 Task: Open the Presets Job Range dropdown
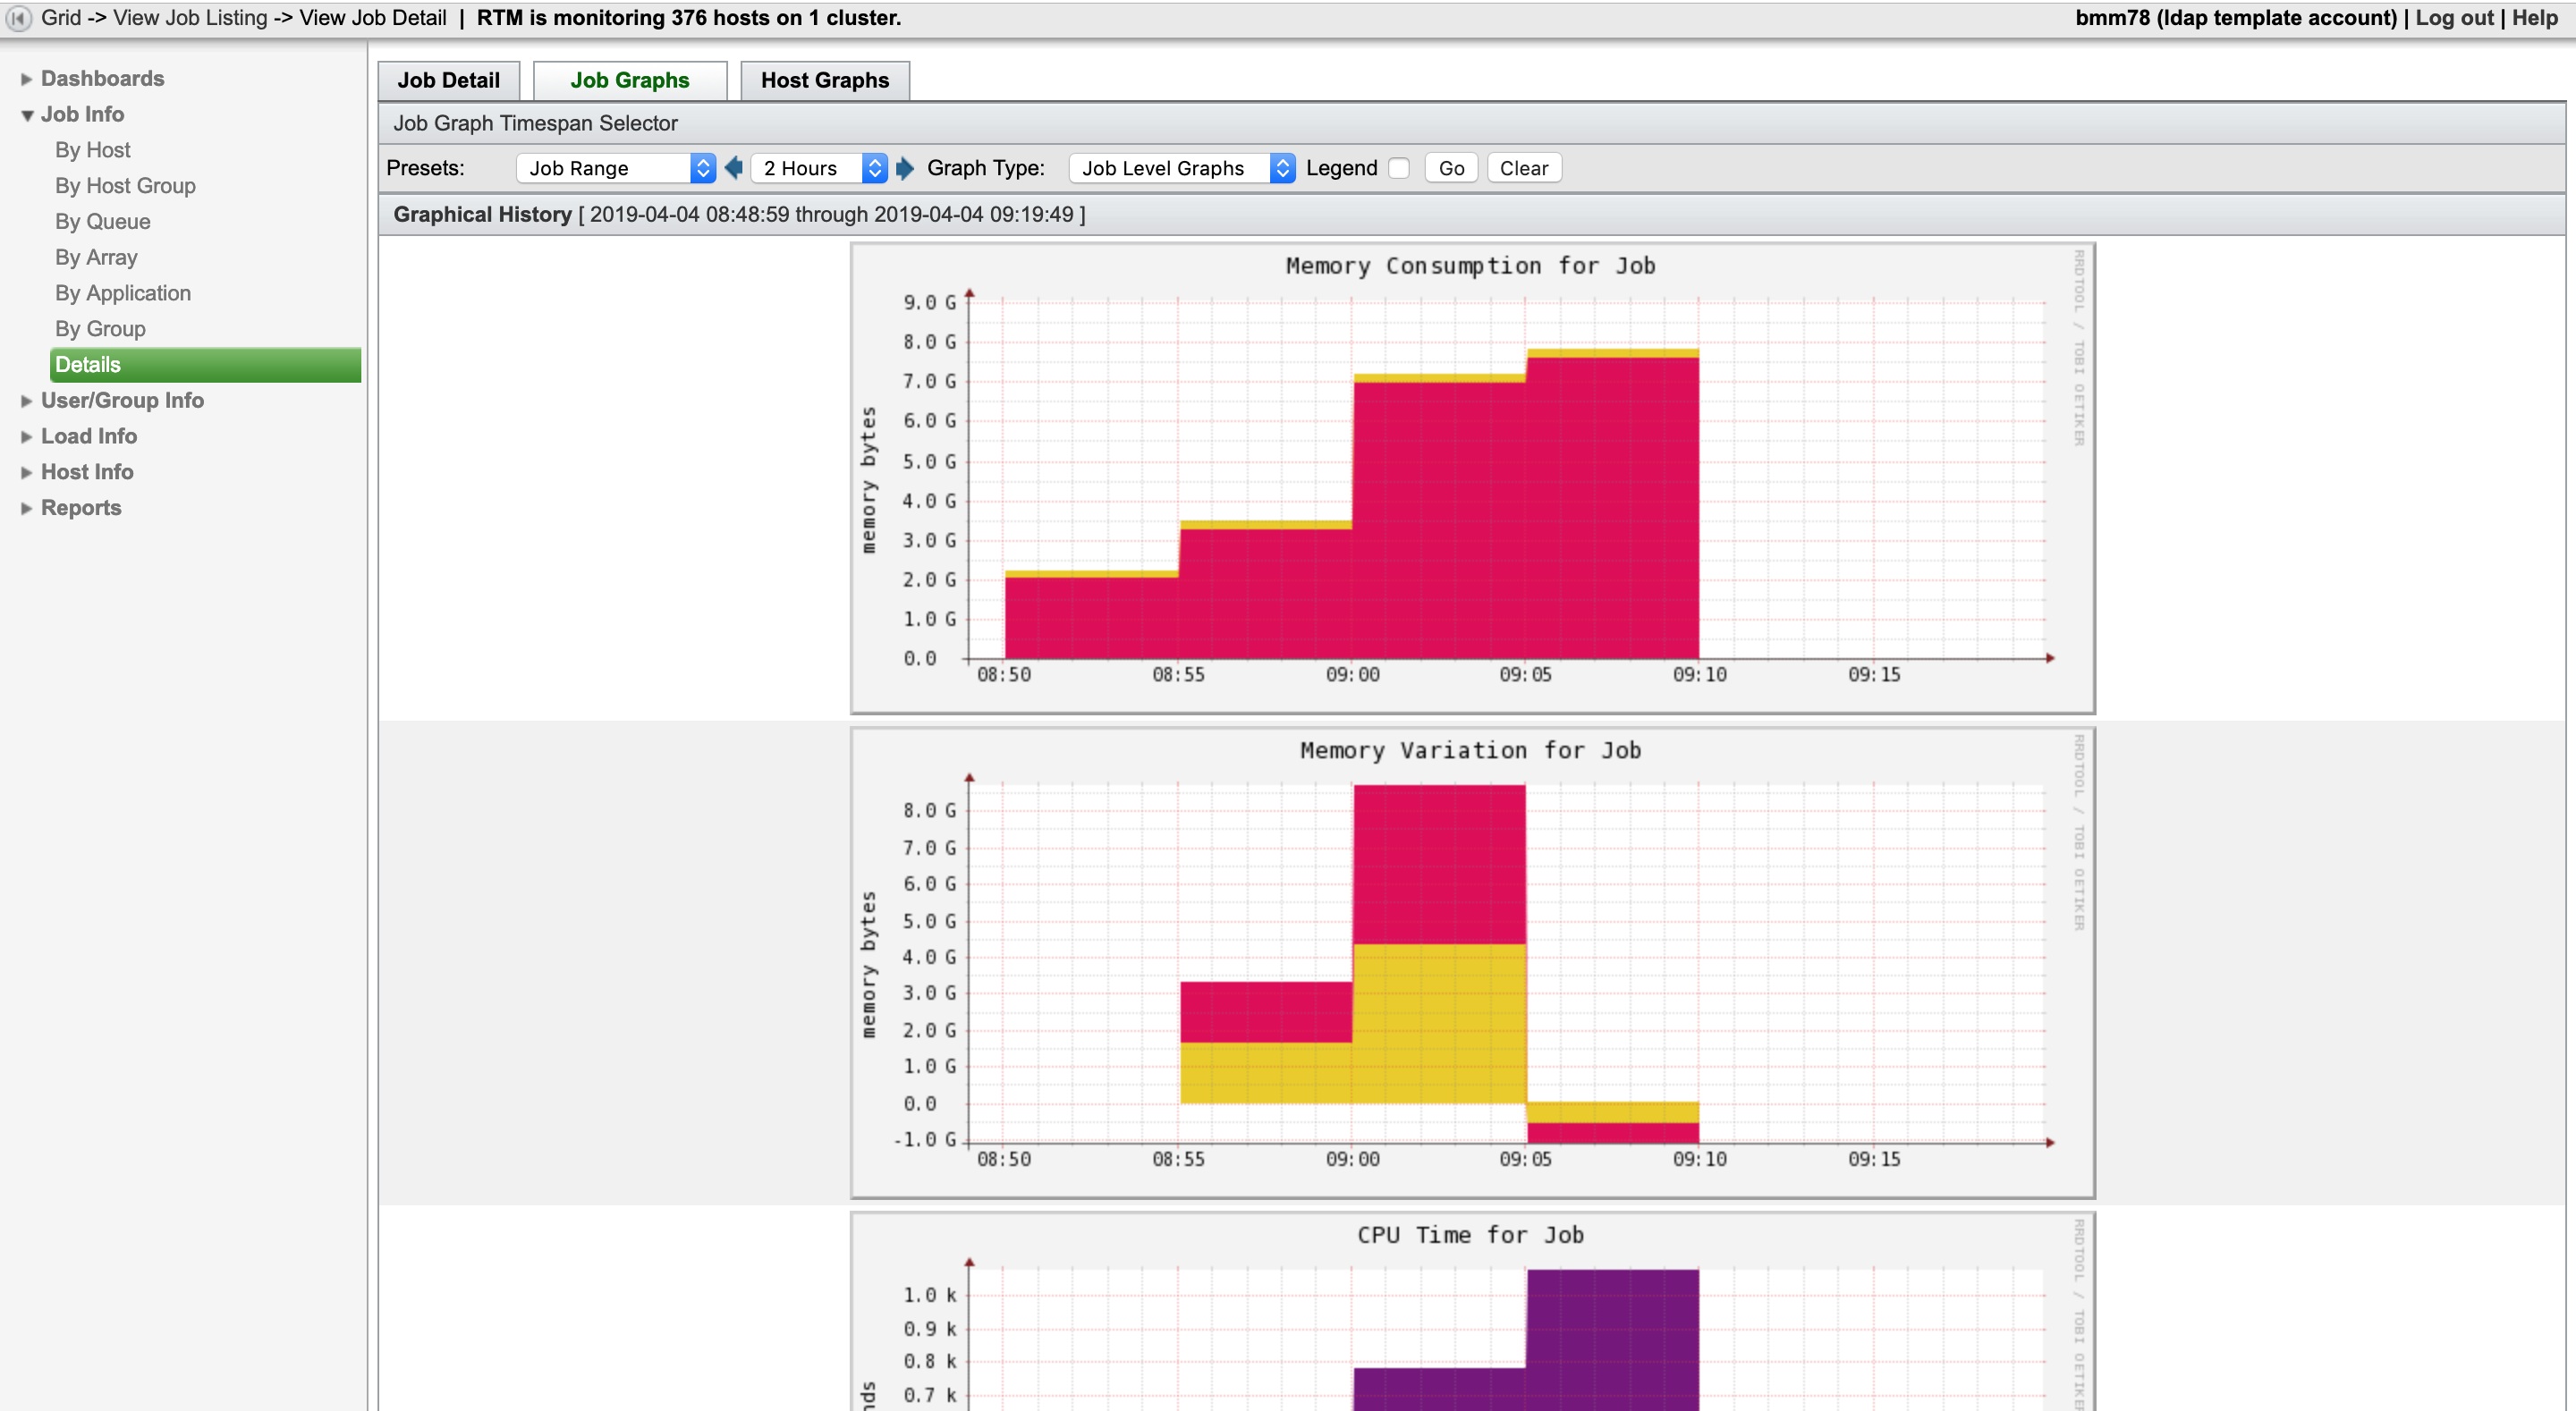tap(616, 168)
